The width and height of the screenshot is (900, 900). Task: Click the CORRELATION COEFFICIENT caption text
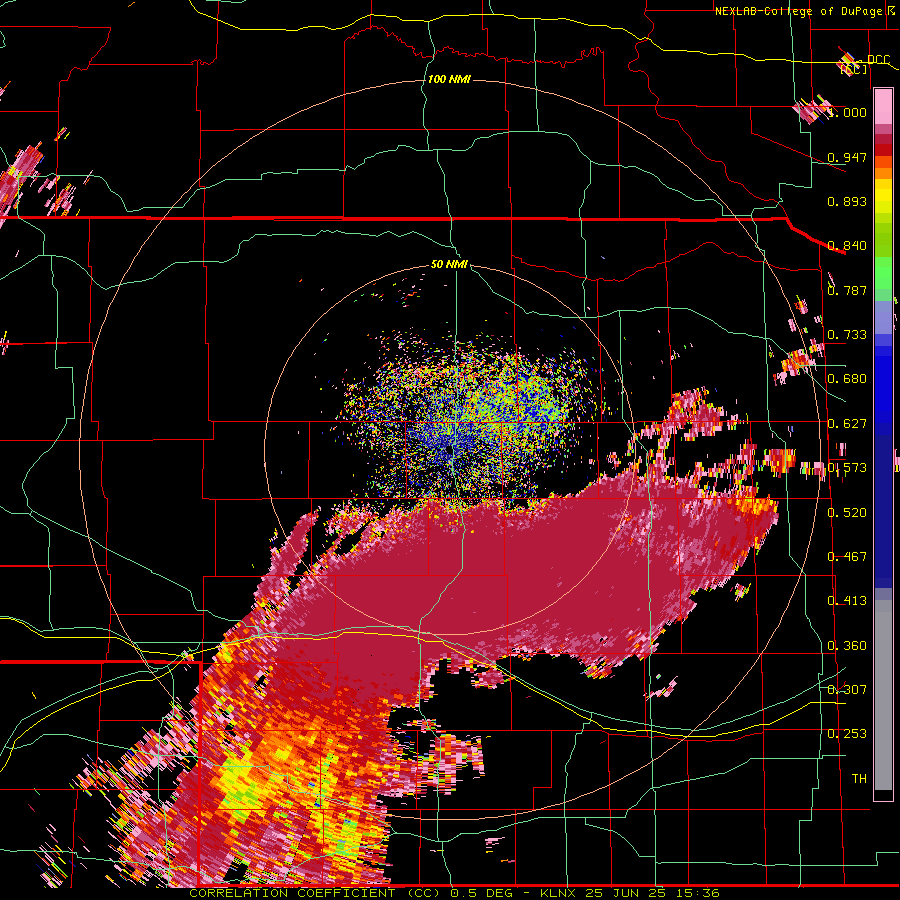292,893
